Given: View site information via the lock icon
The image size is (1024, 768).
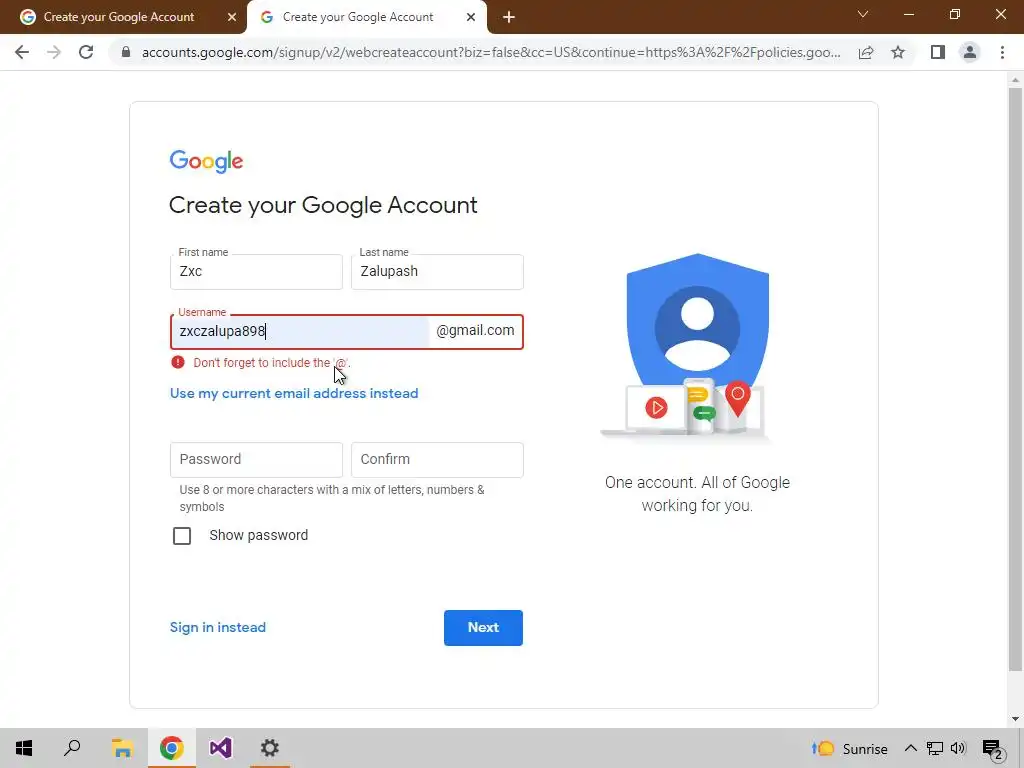Looking at the screenshot, I should (126, 52).
